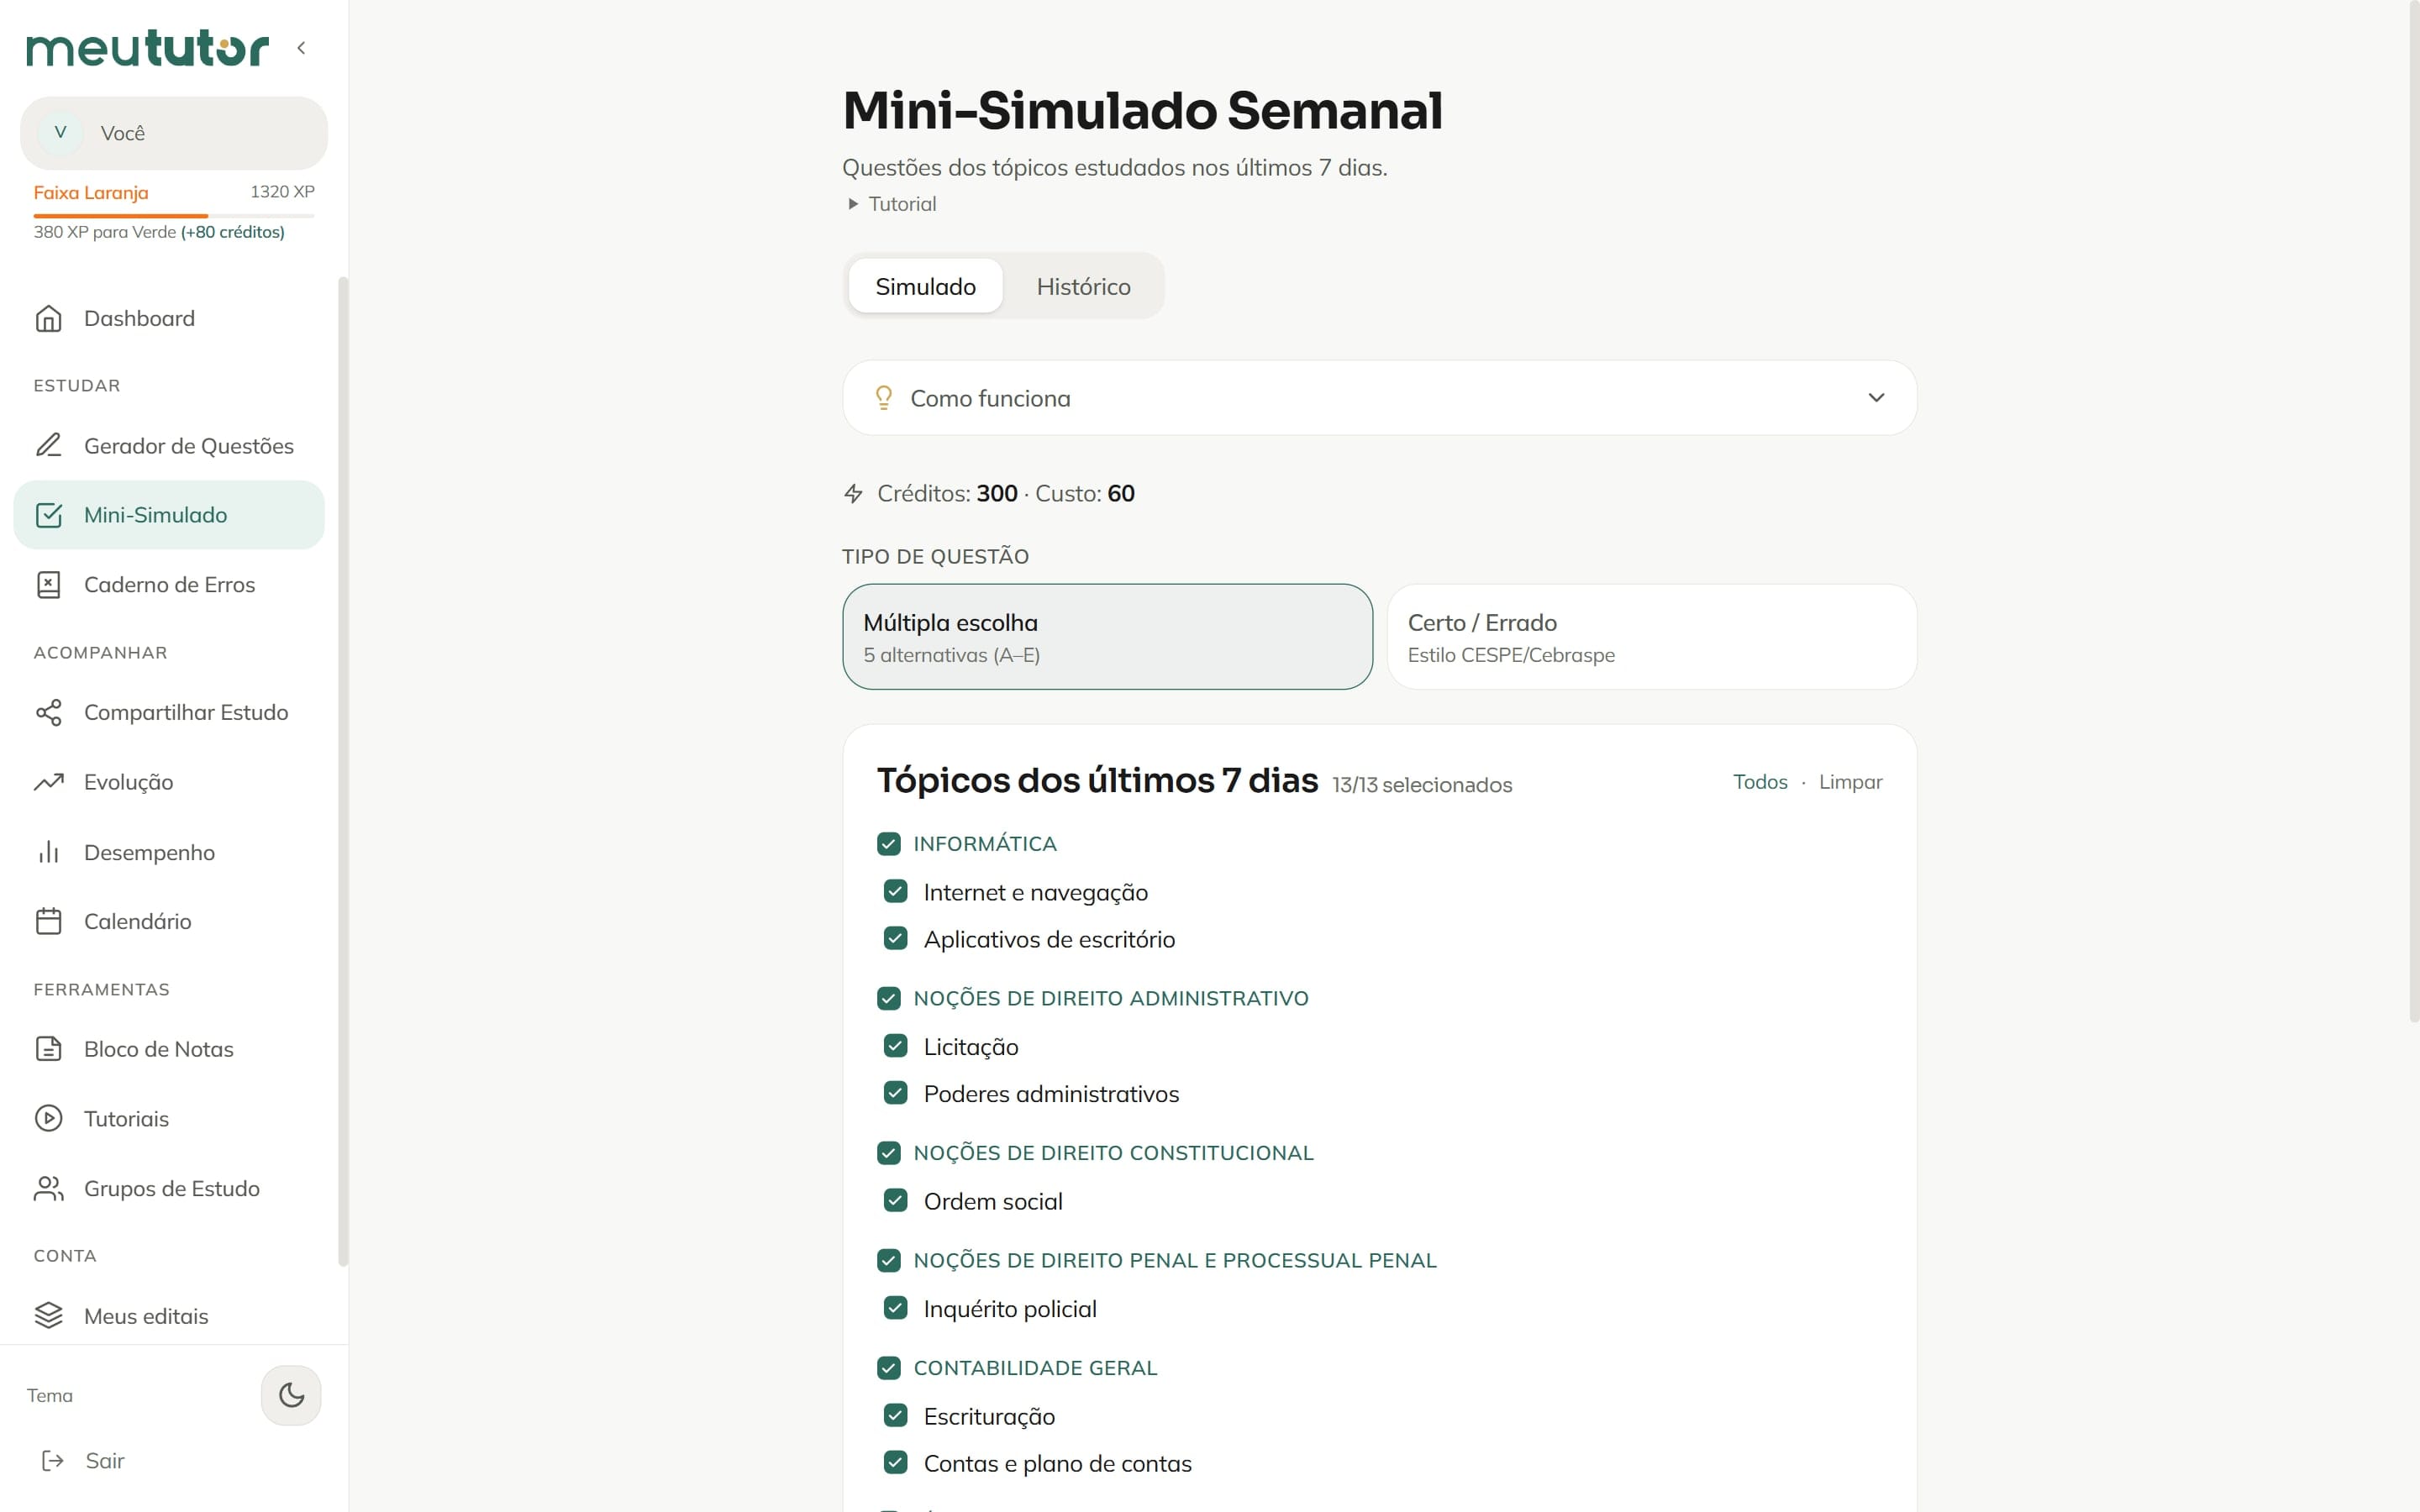2420x1512 pixels.
Task: Click the Gerador de Questões pencil icon
Action: tap(49, 445)
